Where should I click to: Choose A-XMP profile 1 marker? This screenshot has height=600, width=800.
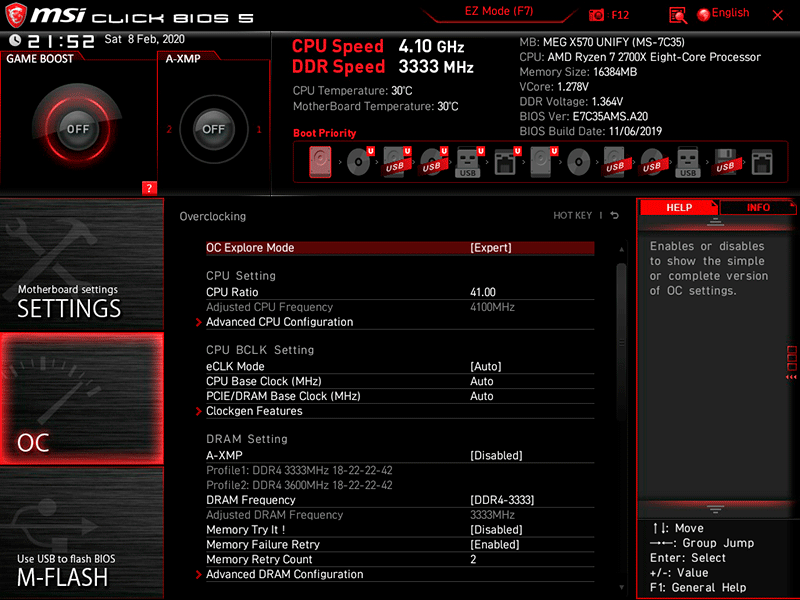tap(259, 130)
